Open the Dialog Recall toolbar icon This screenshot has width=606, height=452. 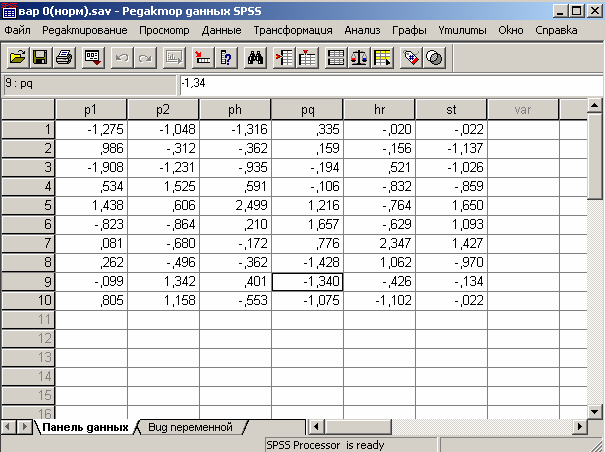(x=93, y=58)
